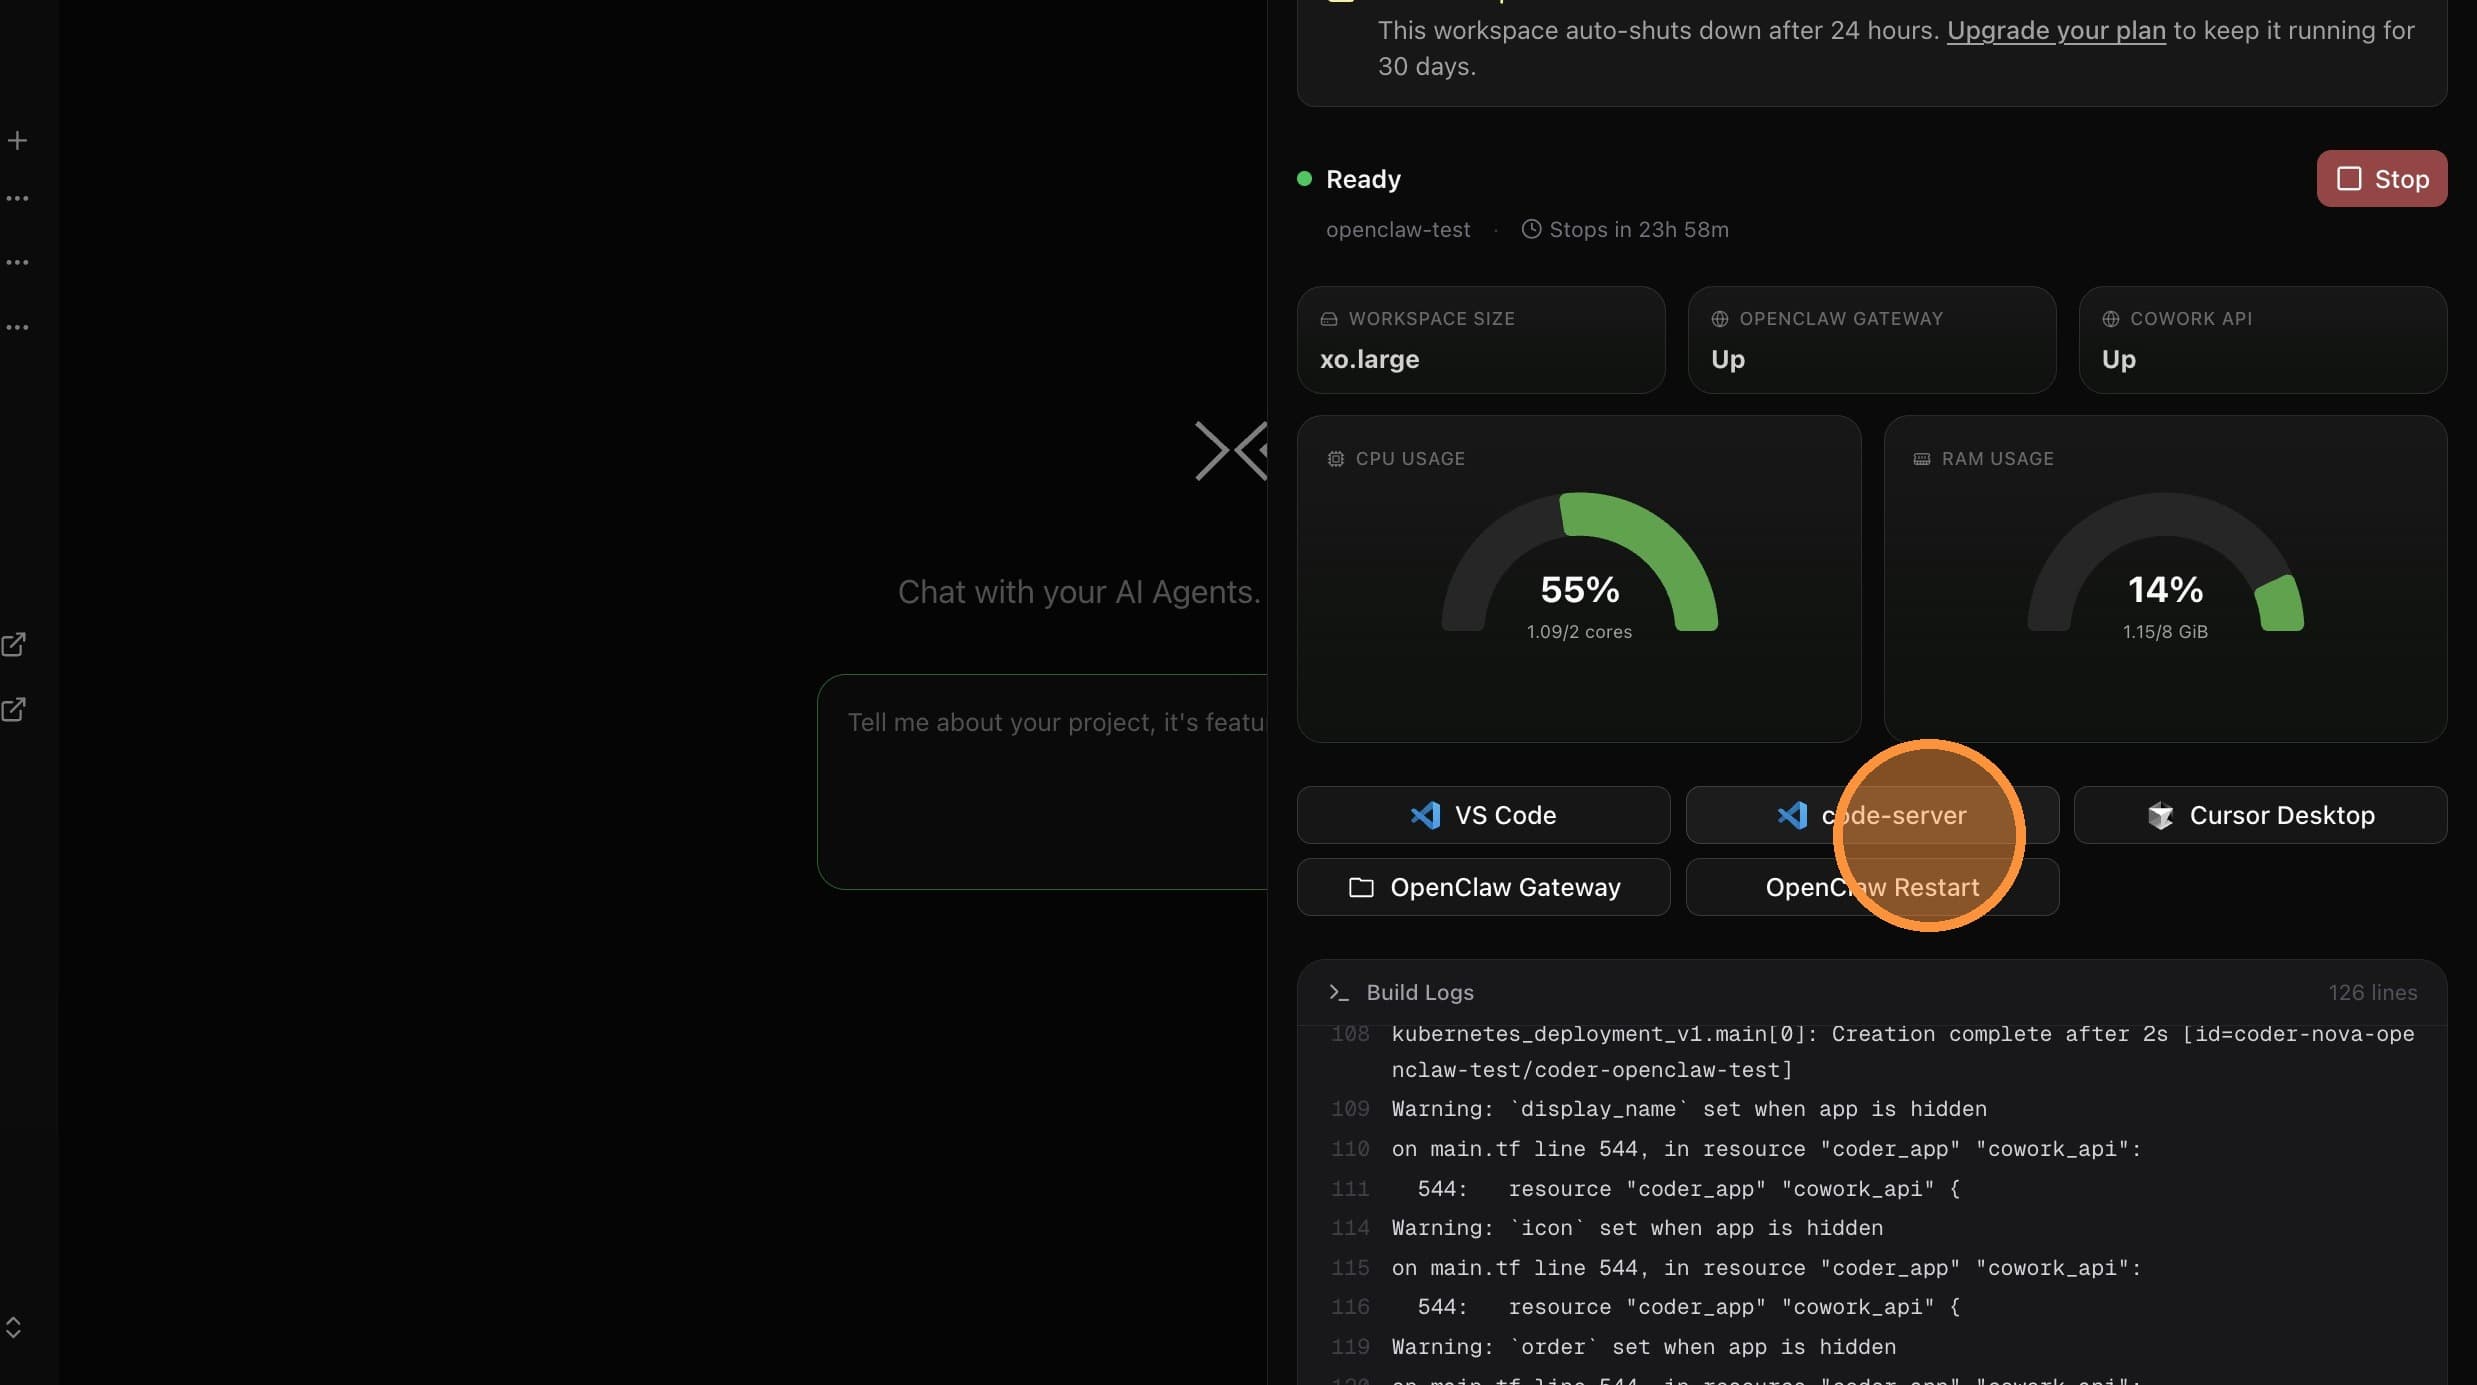Click the 1.09/2 cores text
The width and height of the screenshot is (2477, 1385).
point(1579,632)
